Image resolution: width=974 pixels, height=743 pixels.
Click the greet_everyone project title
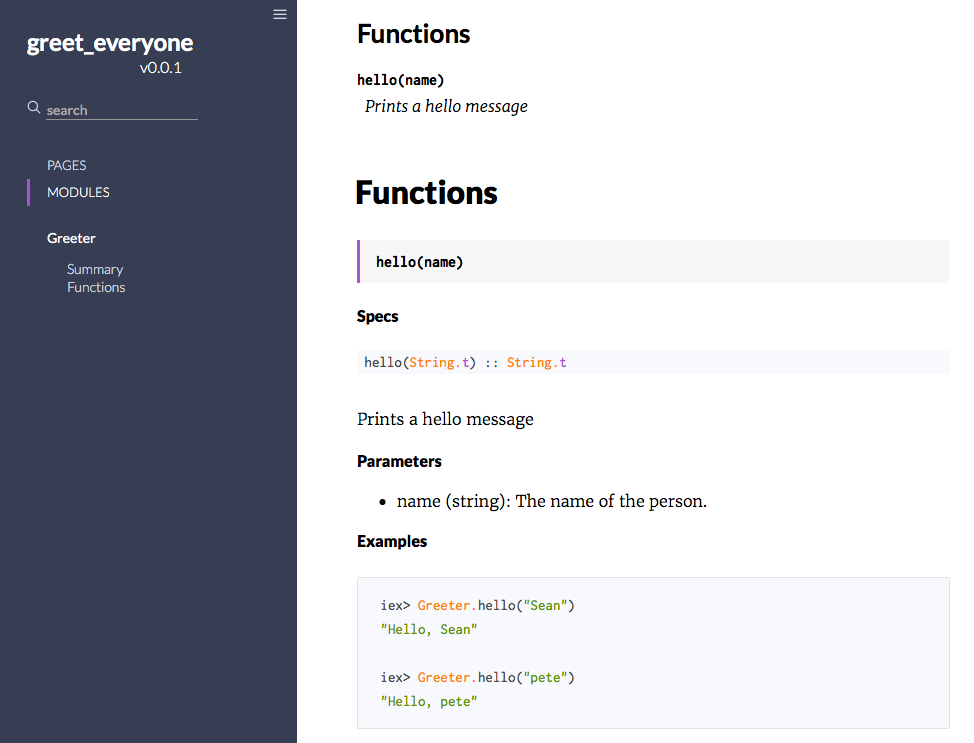point(110,43)
